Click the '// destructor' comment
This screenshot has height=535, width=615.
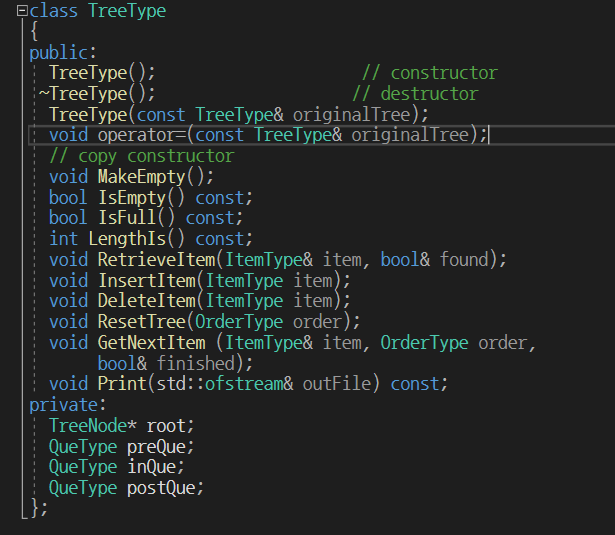point(415,94)
